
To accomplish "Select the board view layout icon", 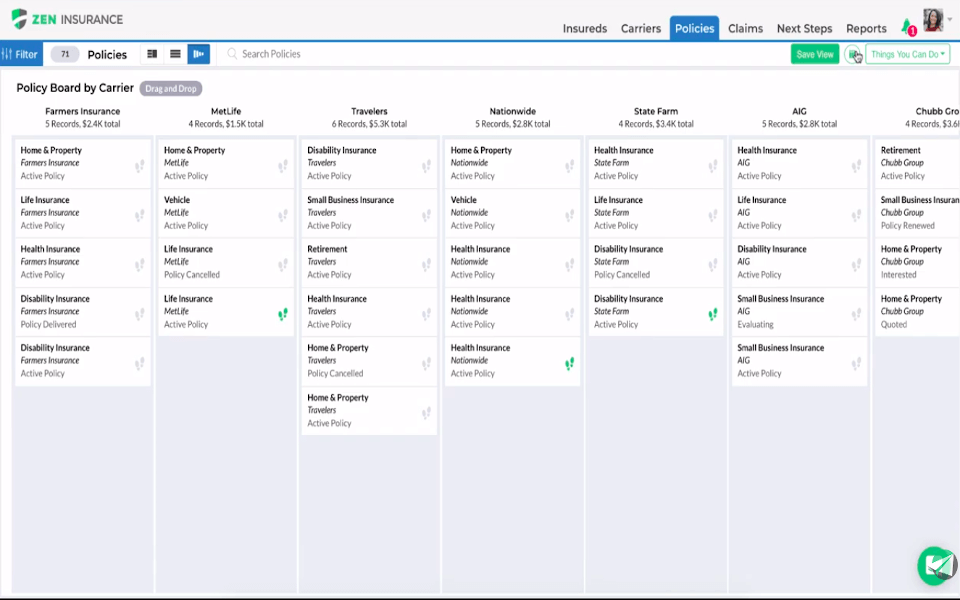I will (x=198, y=54).
